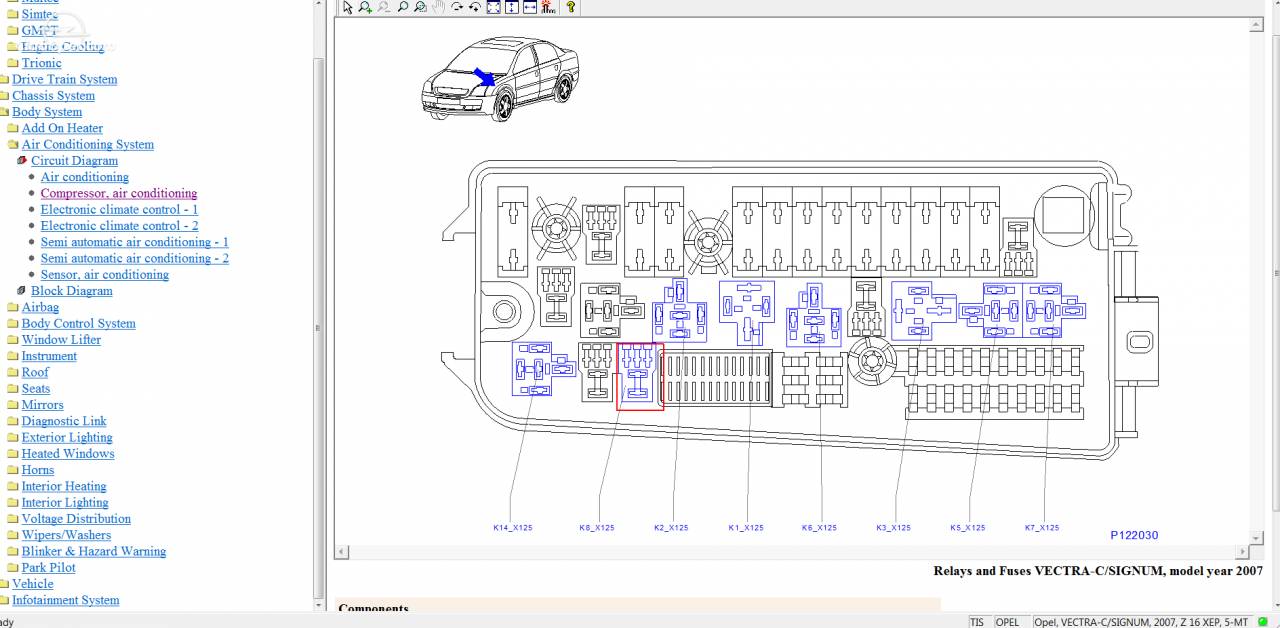Screen dimensions: 1280x628
Task: Click relay label K6_X125 in diagram
Action: [x=820, y=528]
